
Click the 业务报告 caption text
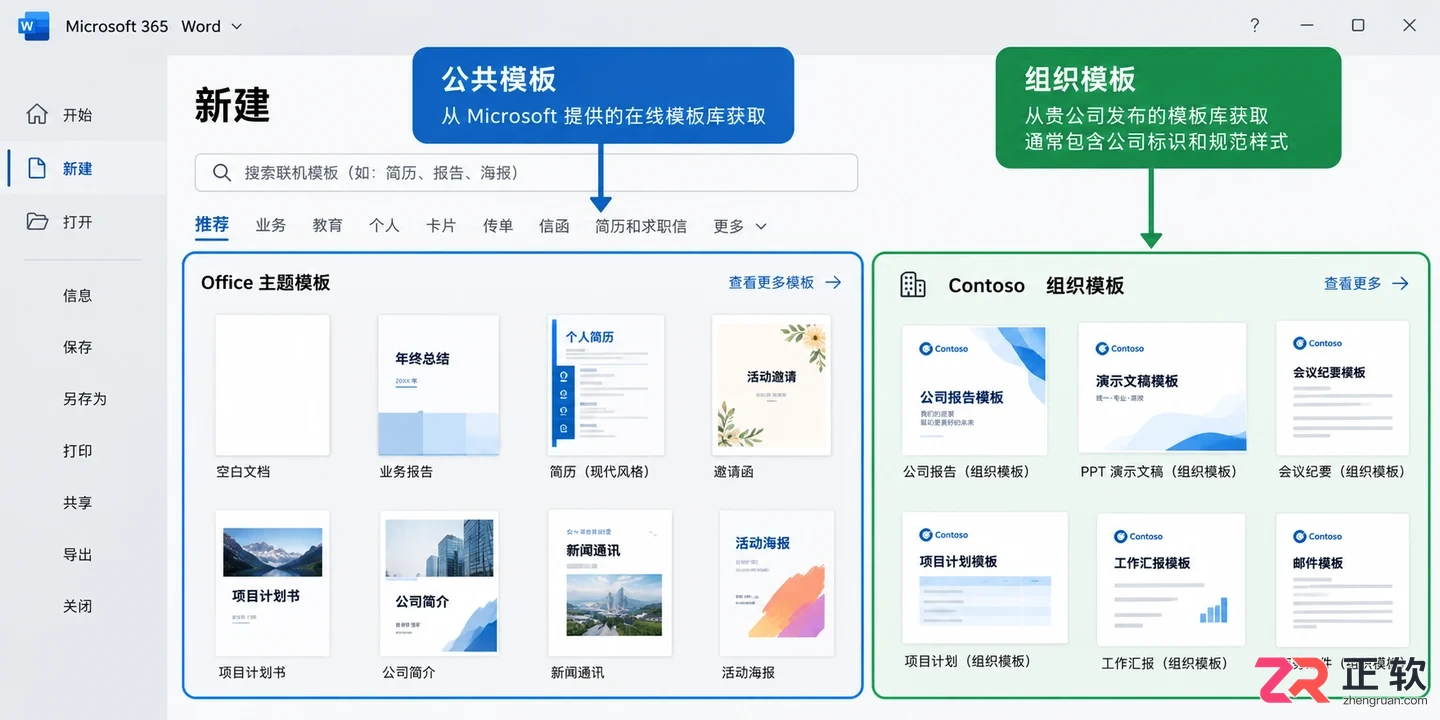[406, 472]
